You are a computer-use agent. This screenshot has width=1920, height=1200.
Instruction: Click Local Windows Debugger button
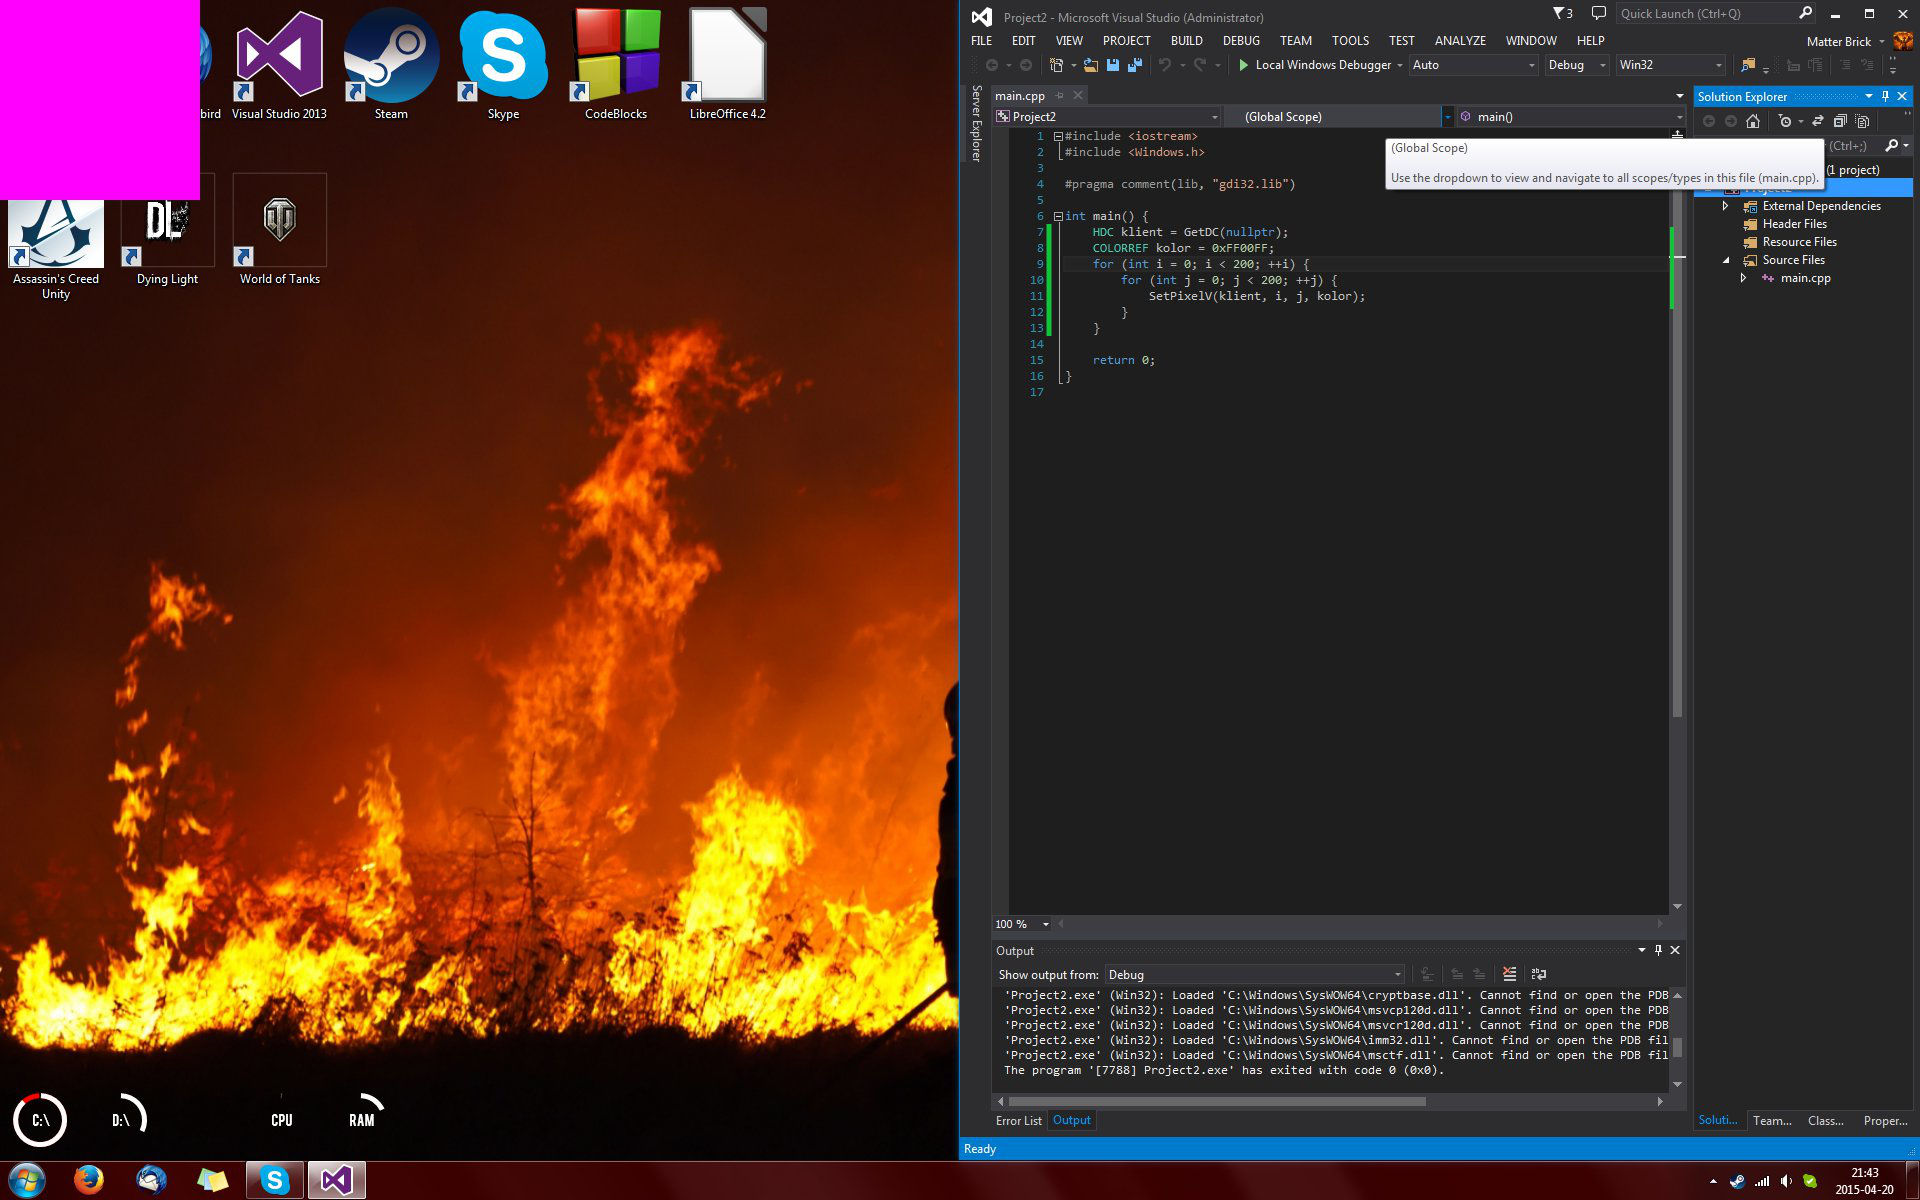pos(1322,65)
